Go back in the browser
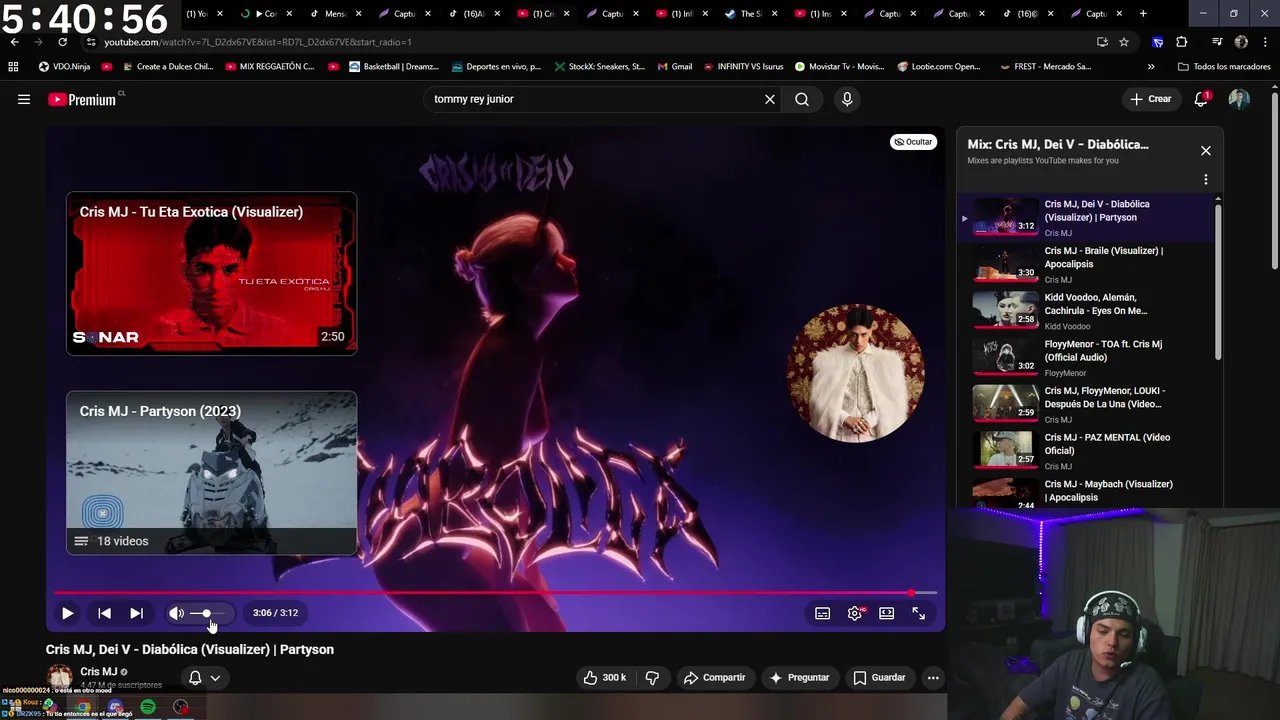This screenshot has width=1280, height=720. (x=14, y=42)
